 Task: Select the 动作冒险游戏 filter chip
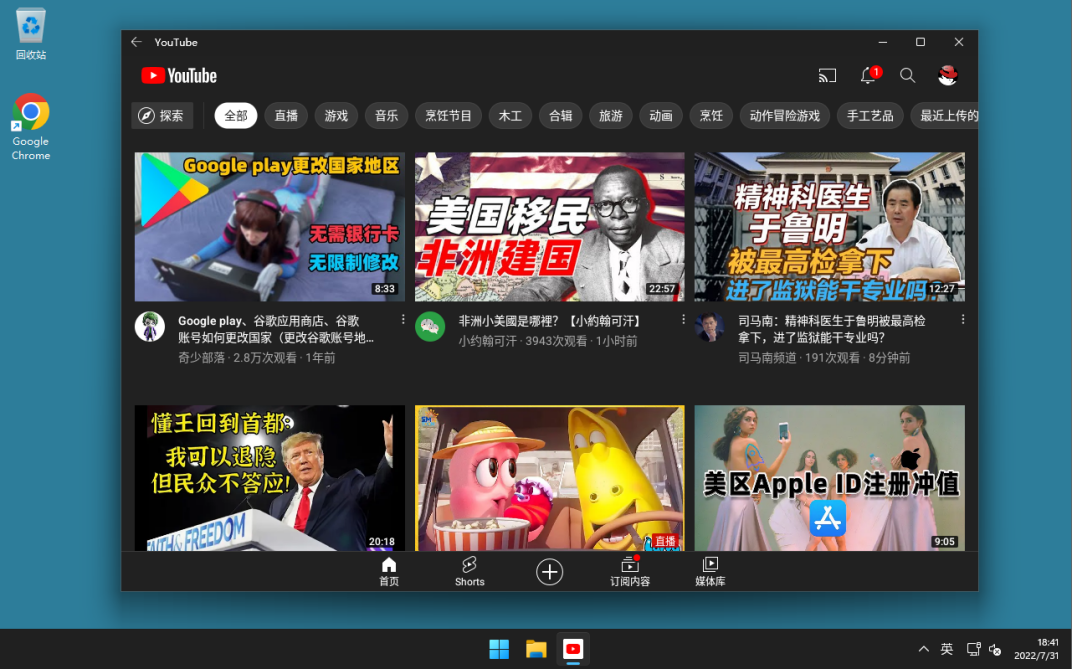coord(784,116)
